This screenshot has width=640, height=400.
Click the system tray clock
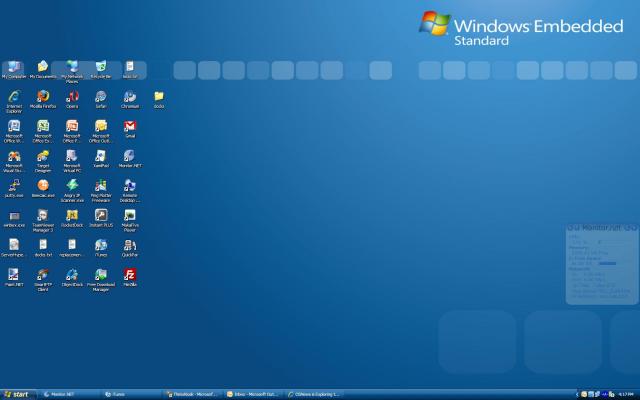coord(626,394)
